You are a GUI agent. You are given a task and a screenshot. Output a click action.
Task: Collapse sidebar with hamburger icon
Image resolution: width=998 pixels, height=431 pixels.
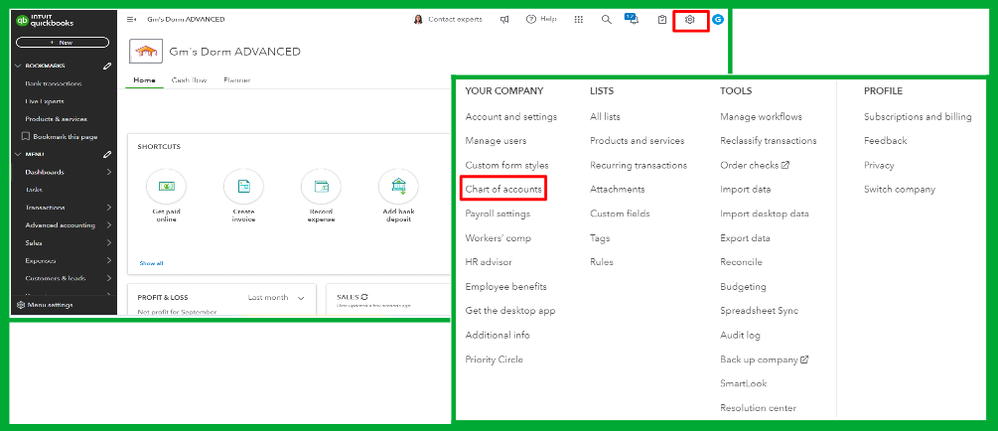pyautogui.click(x=132, y=20)
